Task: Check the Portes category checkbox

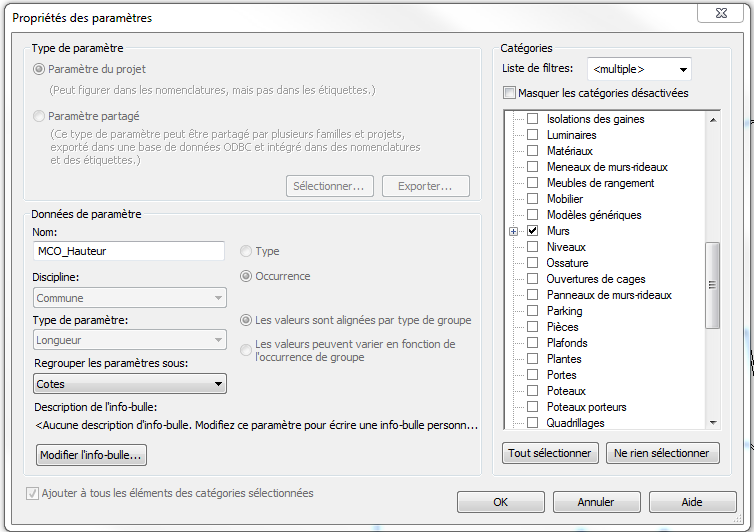Action: click(532, 375)
